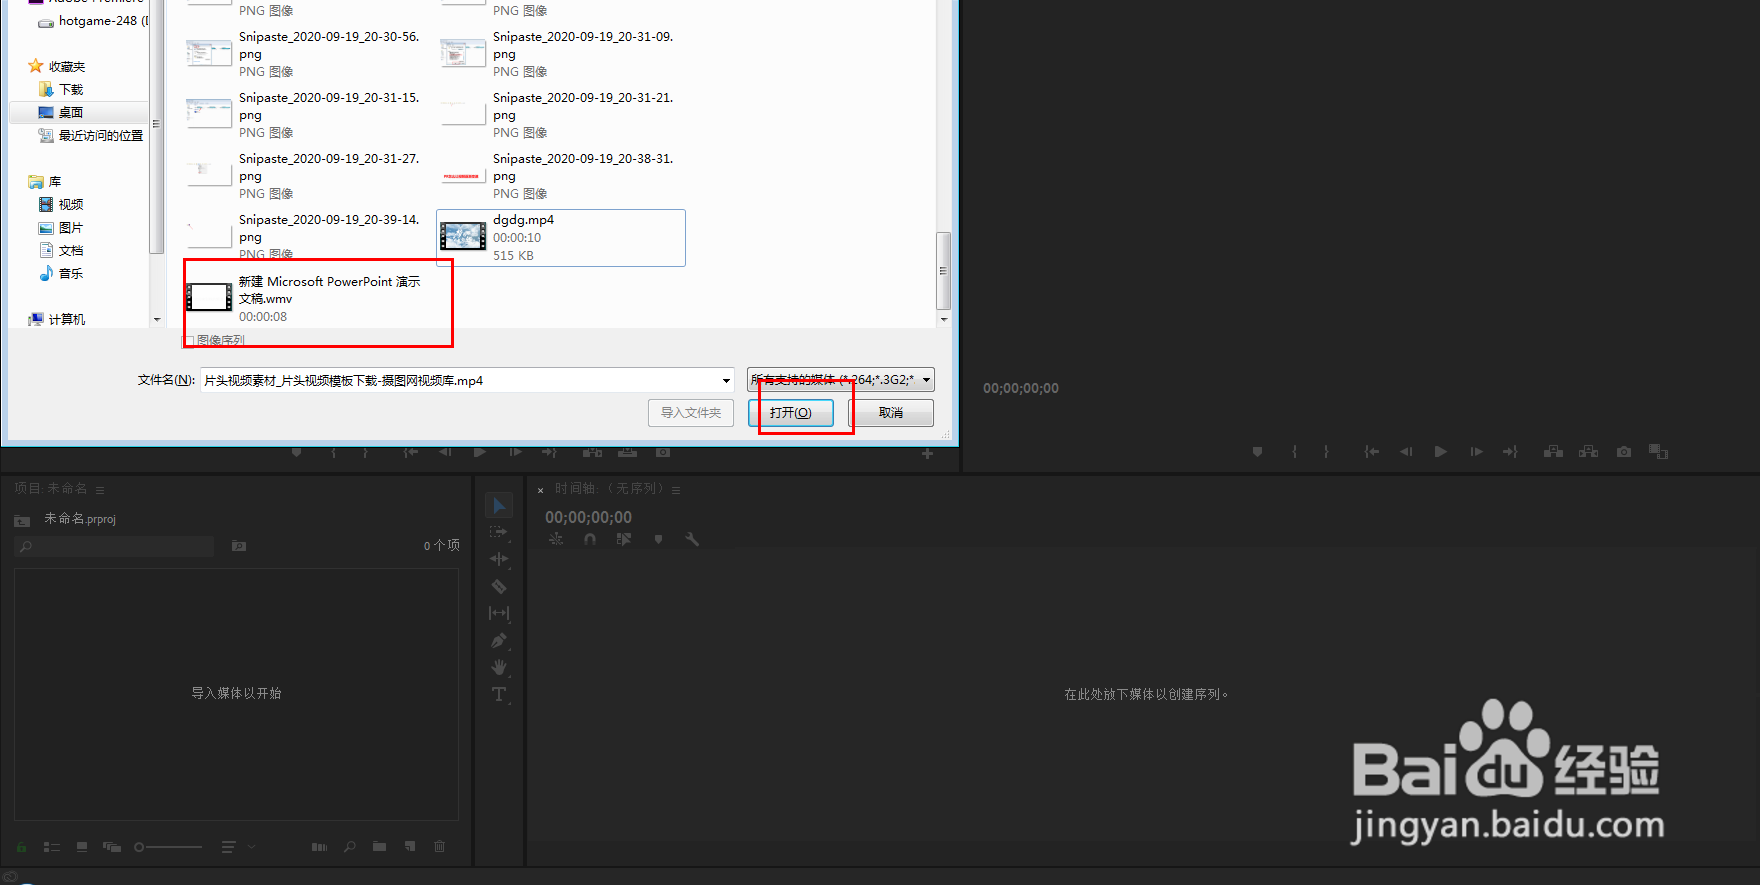This screenshot has width=1760, height=885.
Task: Click Add Marker in Program monitor
Action: coord(1257,452)
